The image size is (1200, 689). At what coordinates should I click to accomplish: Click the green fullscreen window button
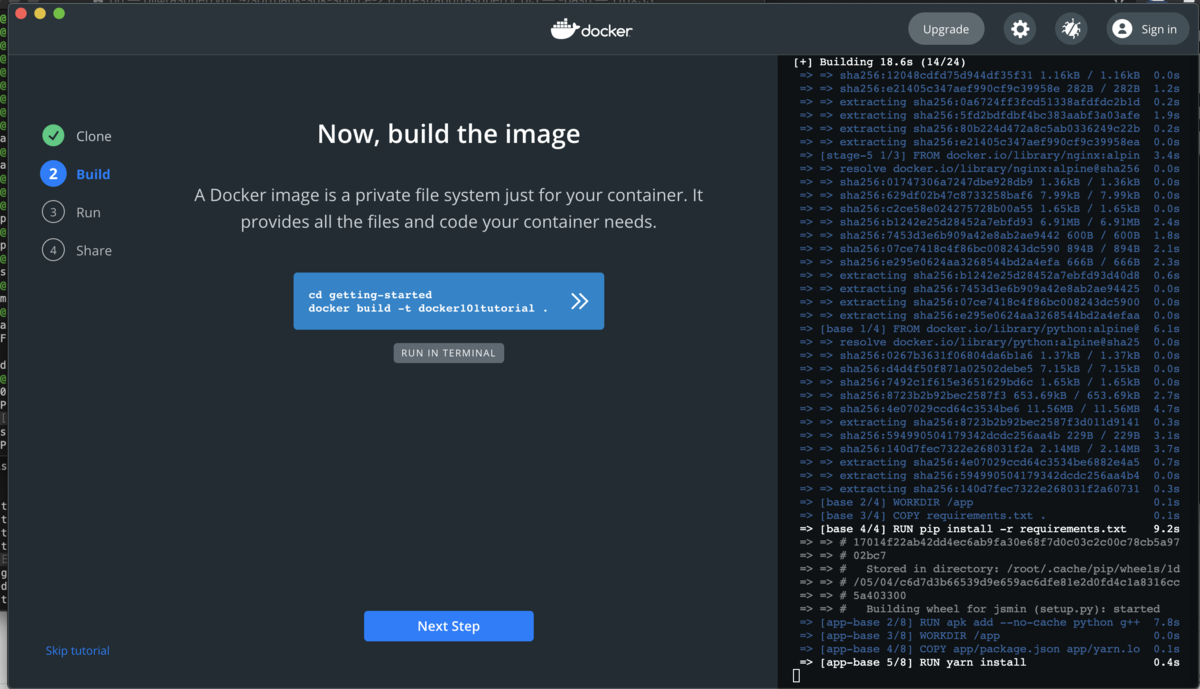pyautogui.click(x=59, y=13)
